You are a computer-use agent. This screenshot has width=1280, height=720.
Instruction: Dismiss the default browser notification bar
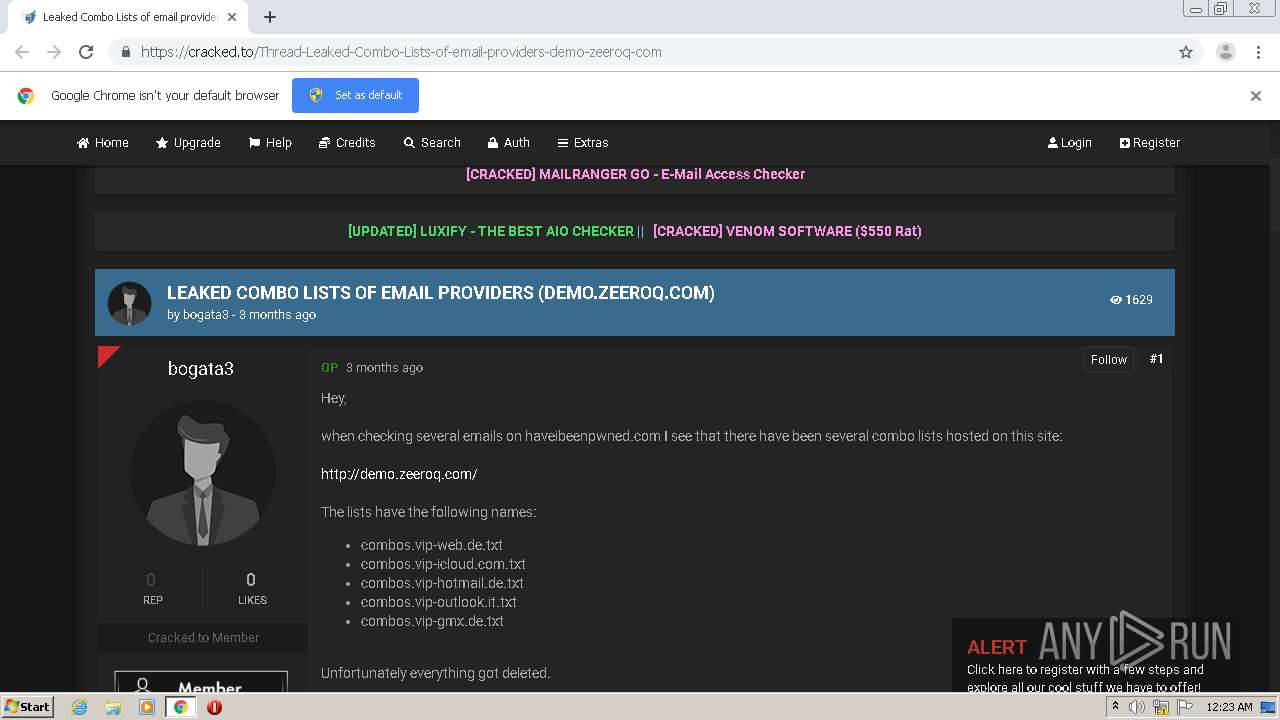click(1256, 96)
